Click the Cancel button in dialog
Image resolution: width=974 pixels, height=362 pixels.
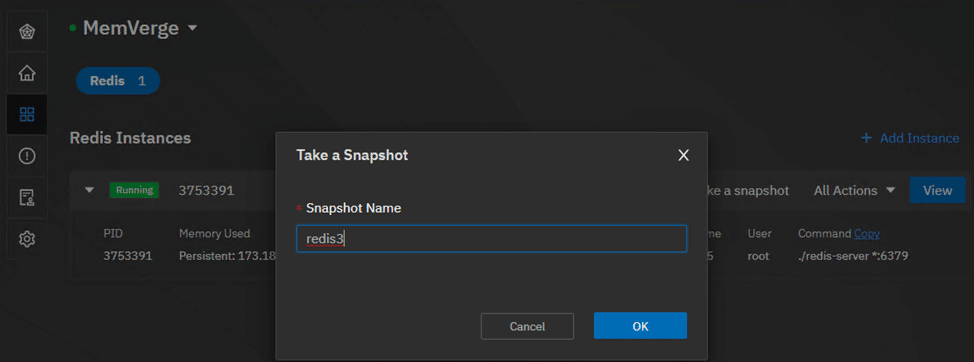(527, 326)
